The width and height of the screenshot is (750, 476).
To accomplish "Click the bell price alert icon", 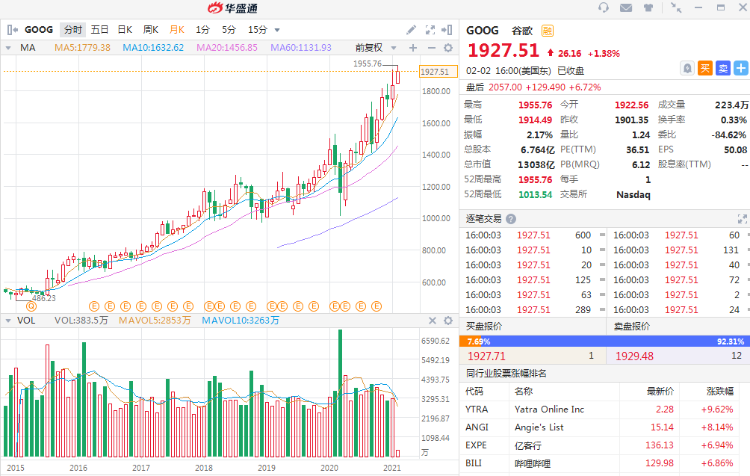I will pyautogui.click(x=687, y=68).
